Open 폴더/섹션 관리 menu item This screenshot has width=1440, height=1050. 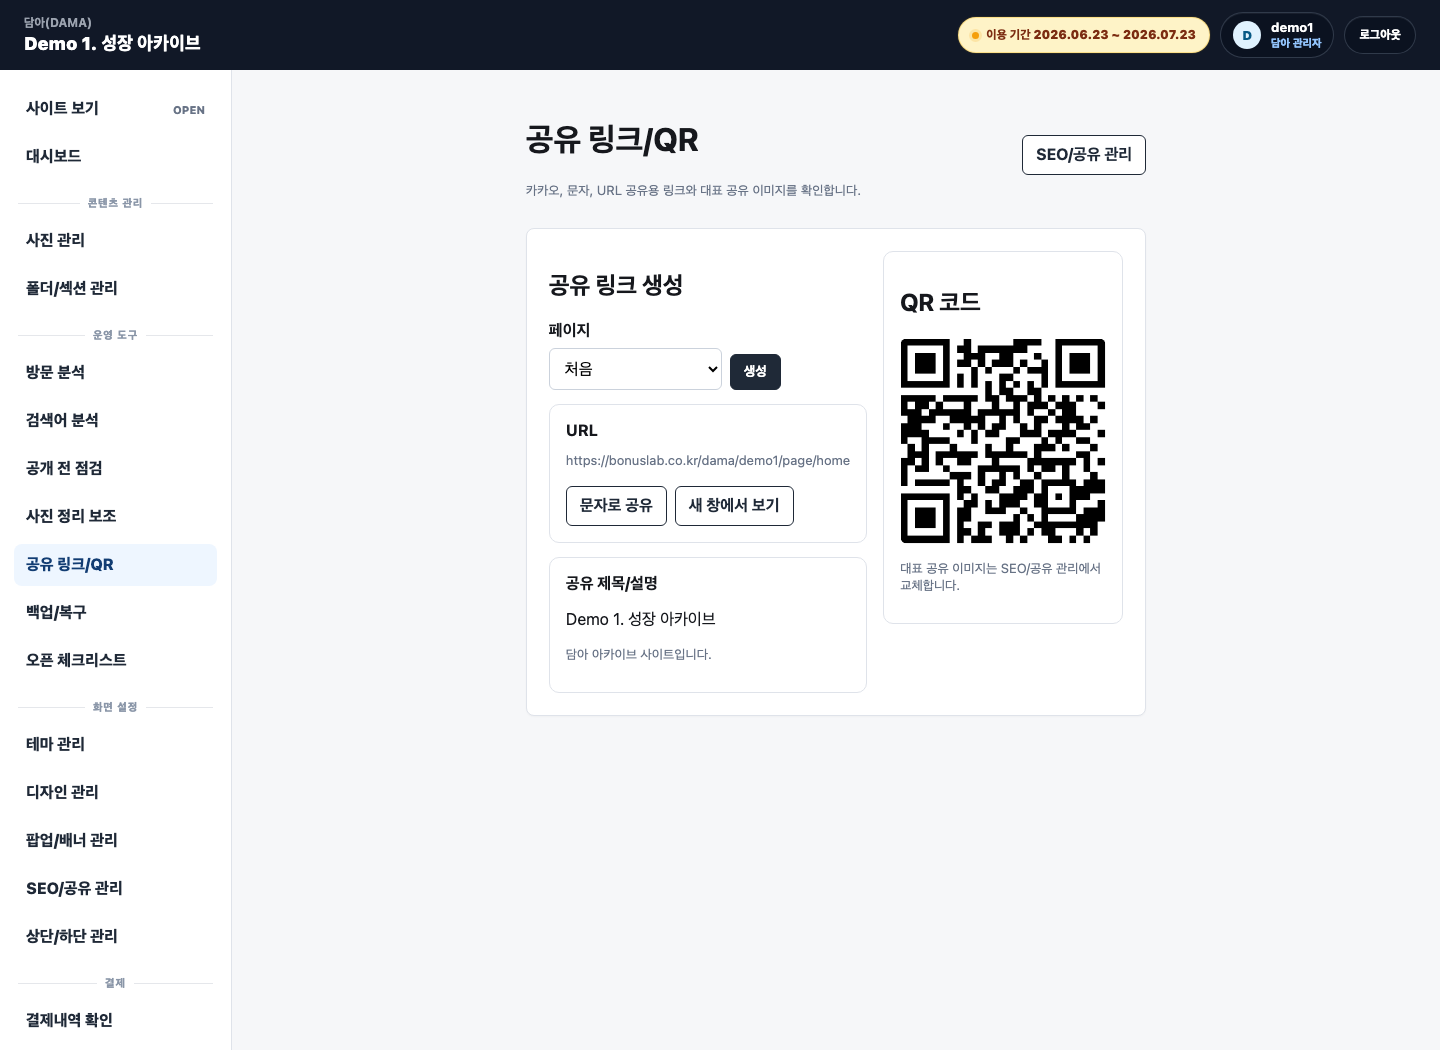tap(115, 288)
